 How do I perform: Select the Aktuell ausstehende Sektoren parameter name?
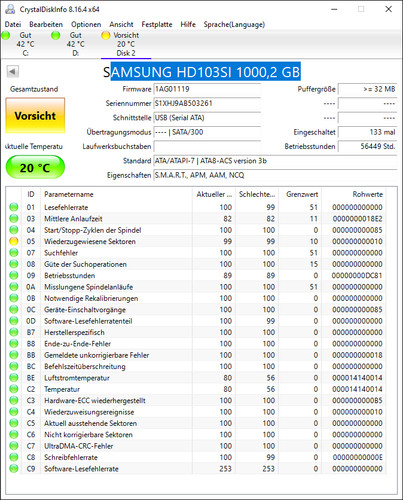pos(91,423)
